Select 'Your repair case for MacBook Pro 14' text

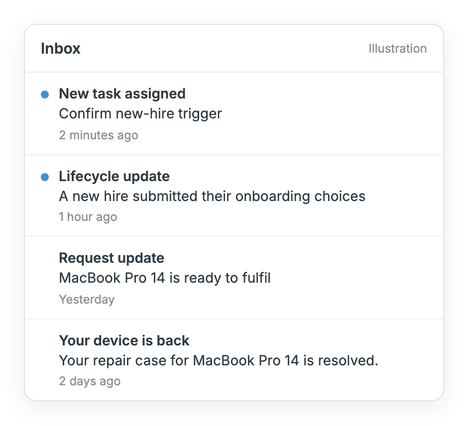tap(179, 361)
